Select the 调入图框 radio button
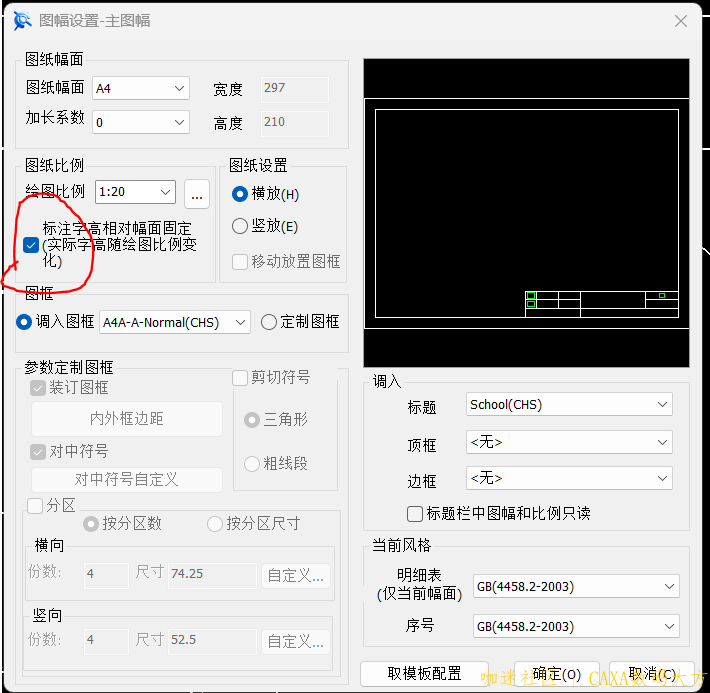This screenshot has height=693, width=710. (24, 322)
